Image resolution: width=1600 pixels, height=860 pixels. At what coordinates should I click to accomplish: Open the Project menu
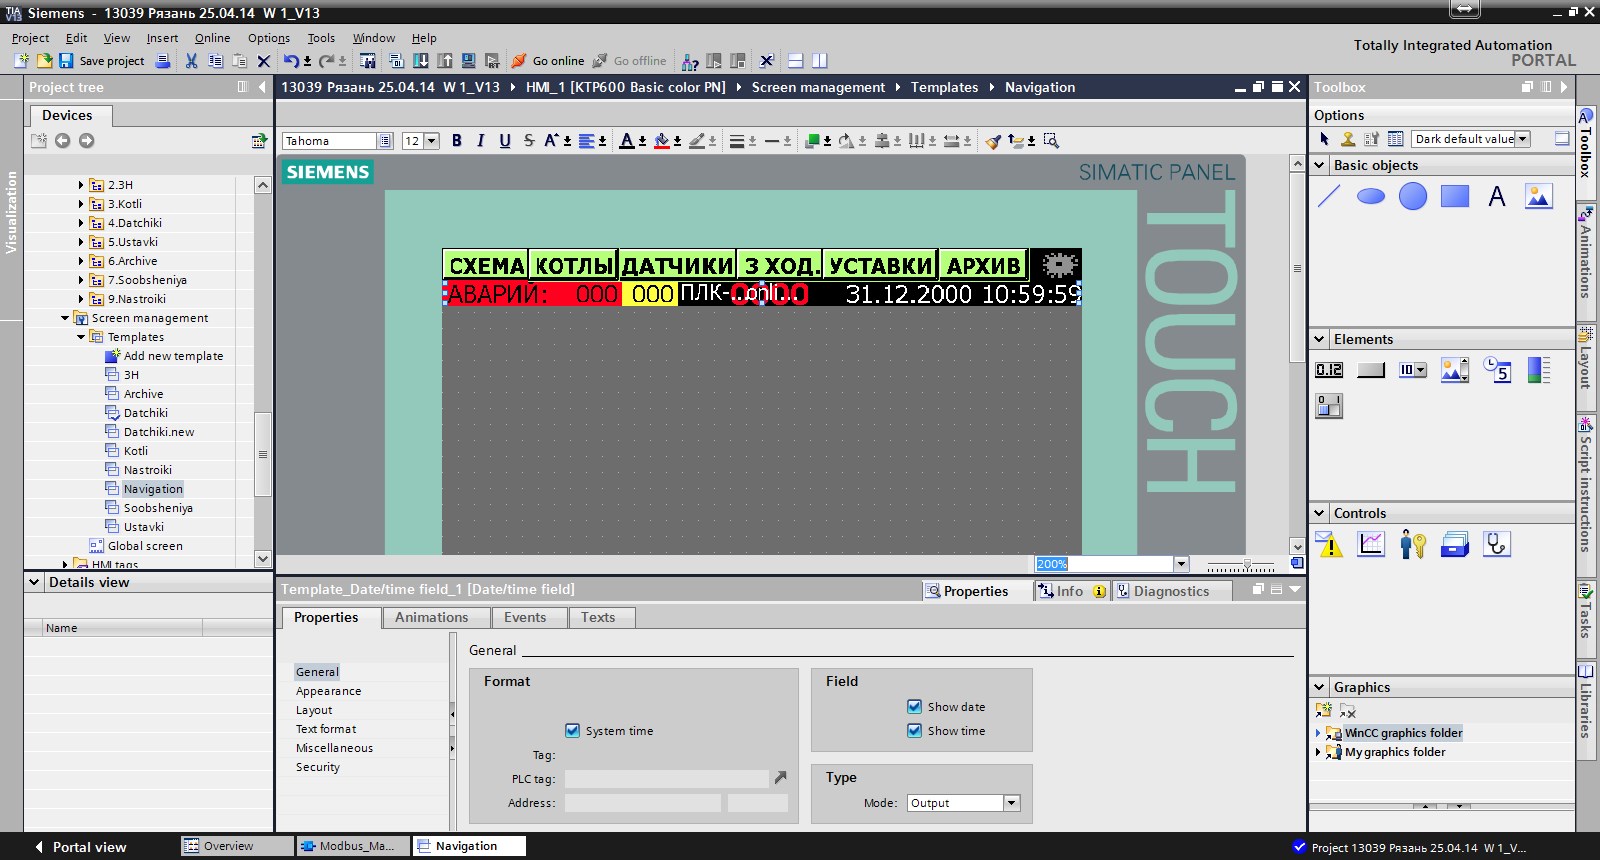[x=30, y=38]
